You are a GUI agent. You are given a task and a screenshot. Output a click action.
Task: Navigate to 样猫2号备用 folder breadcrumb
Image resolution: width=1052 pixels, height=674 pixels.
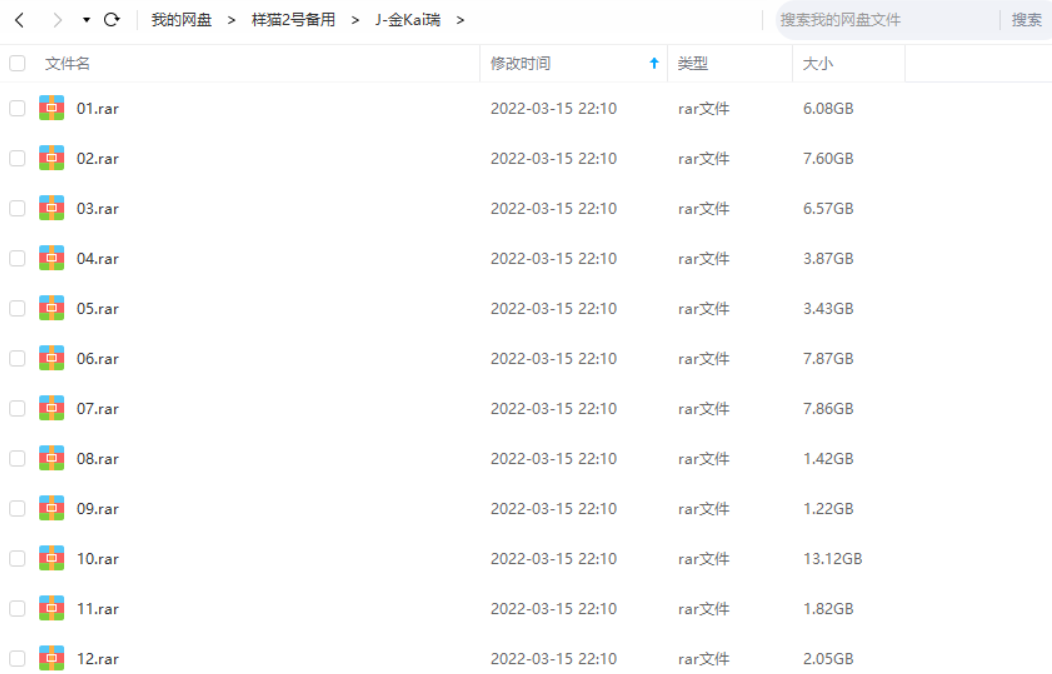(293, 20)
